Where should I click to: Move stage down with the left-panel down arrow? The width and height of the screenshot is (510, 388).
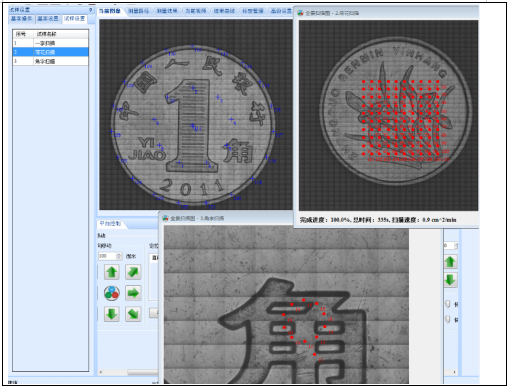112,314
